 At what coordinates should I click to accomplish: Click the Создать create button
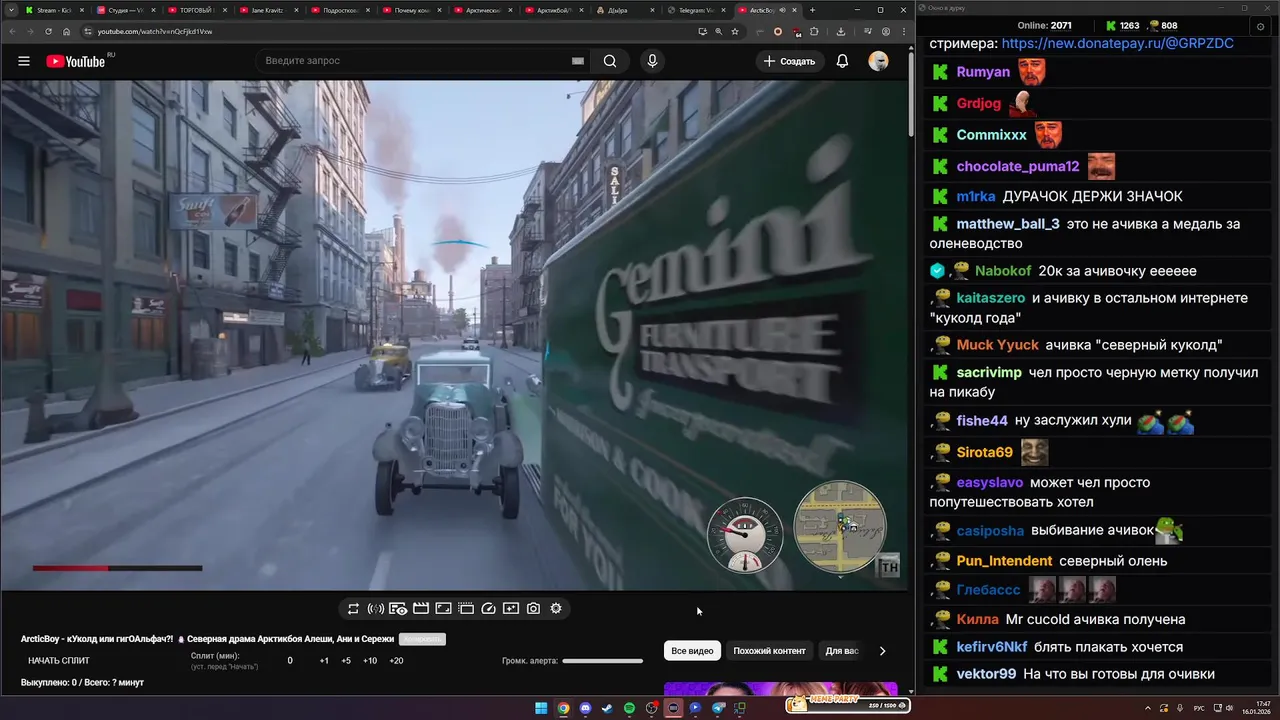790,61
